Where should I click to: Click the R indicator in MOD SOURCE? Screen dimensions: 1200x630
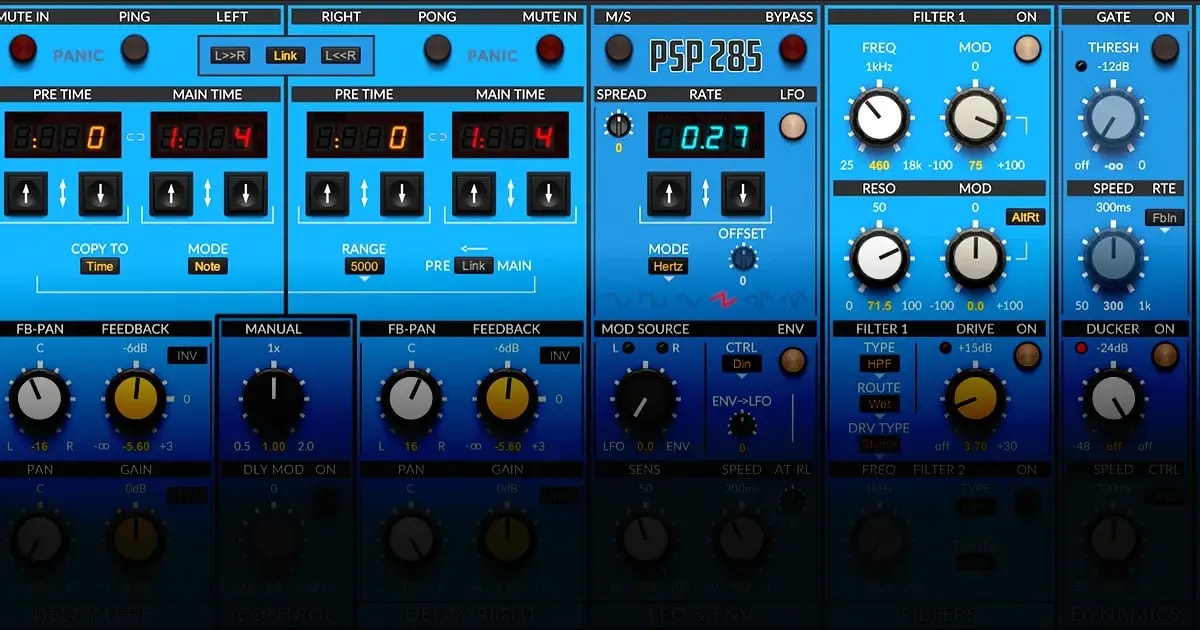point(661,347)
